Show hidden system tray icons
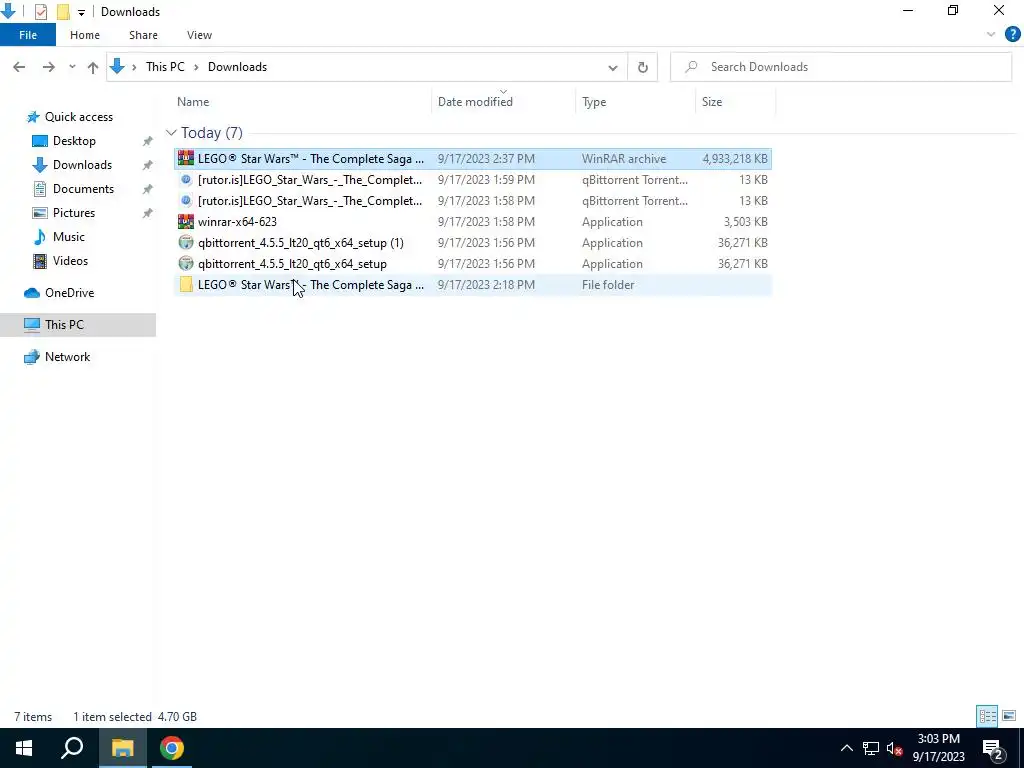This screenshot has width=1024, height=768. pyautogui.click(x=846, y=748)
